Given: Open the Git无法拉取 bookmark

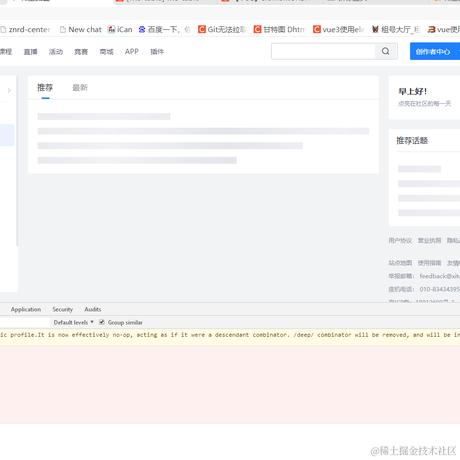Looking at the screenshot, I should (221, 30).
